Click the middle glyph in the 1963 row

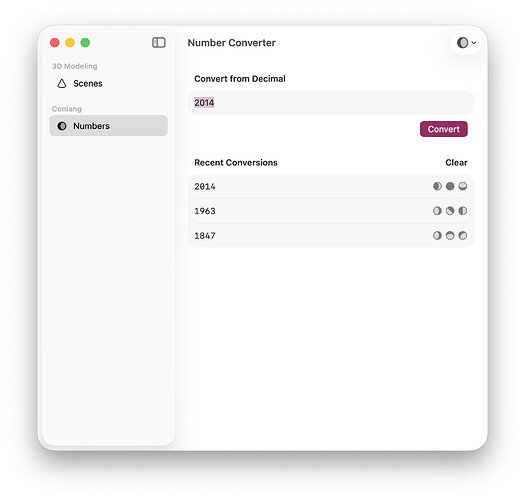coord(450,211)
